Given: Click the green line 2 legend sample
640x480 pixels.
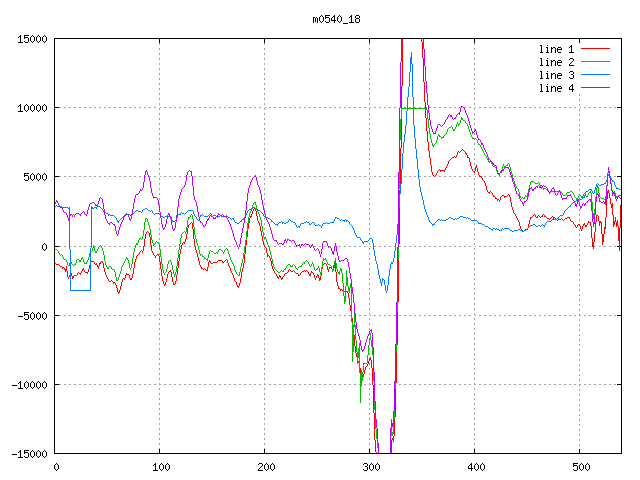Looking at the screenshot, I should pyautogui.click(x=596, y=62).
